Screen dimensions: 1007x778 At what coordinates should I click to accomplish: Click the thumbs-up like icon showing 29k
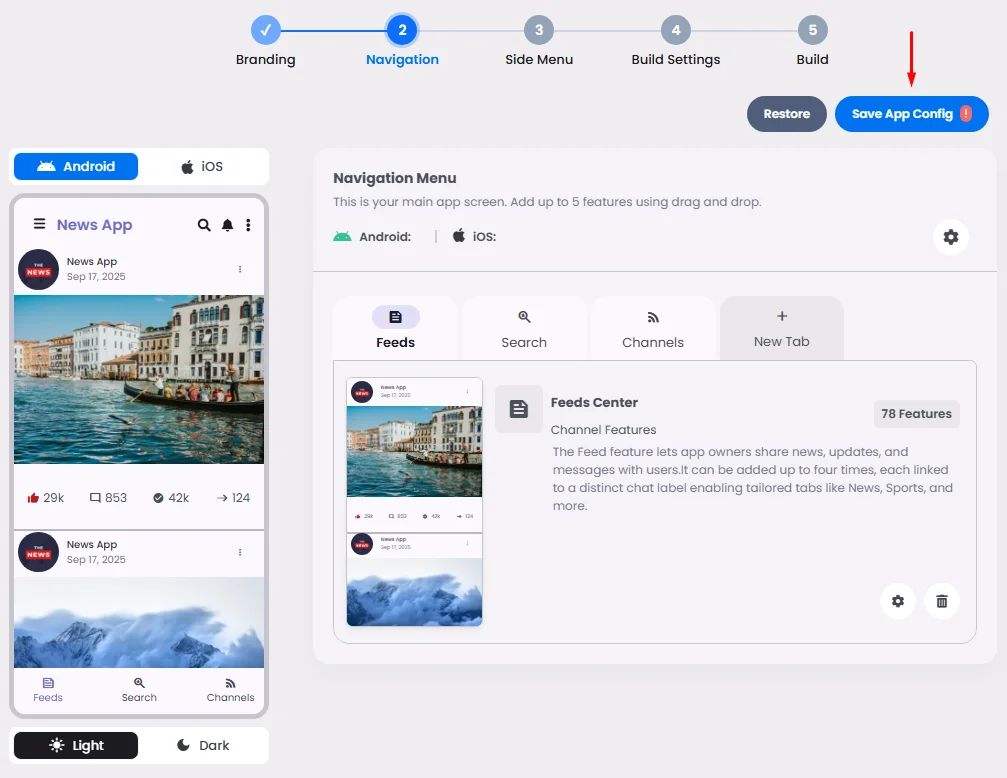33,498
